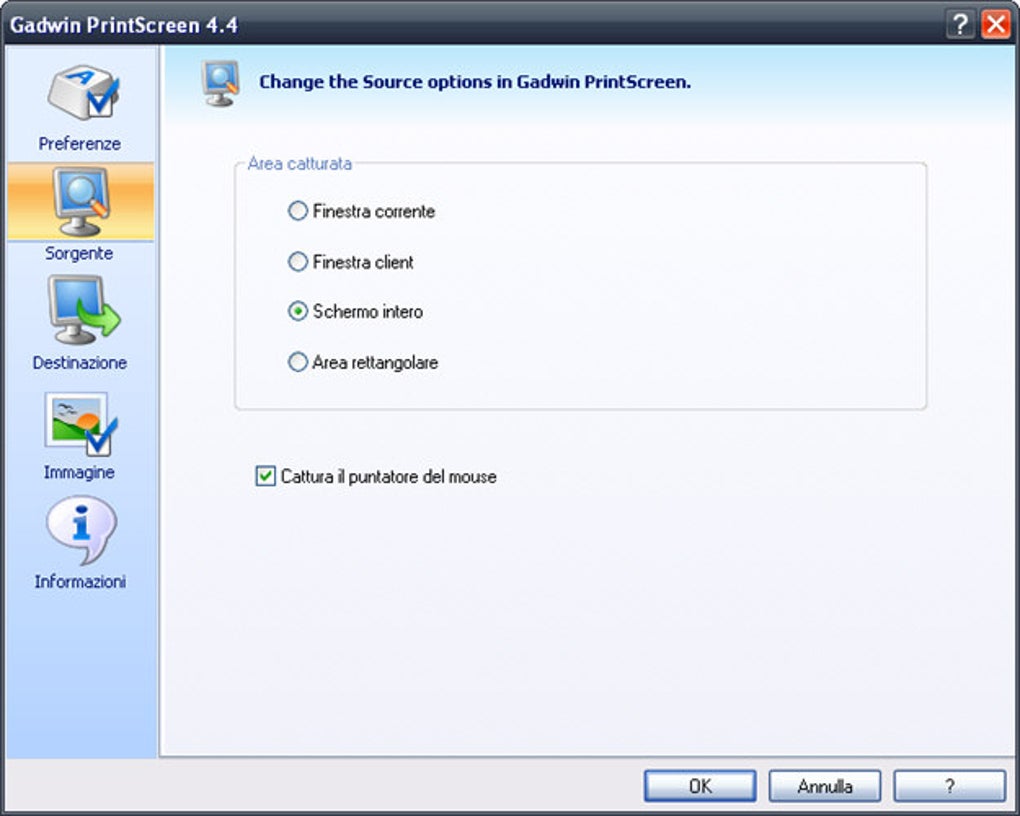Click the bottom '?' help button
The image size is (1020, 816).
point(950,786)
